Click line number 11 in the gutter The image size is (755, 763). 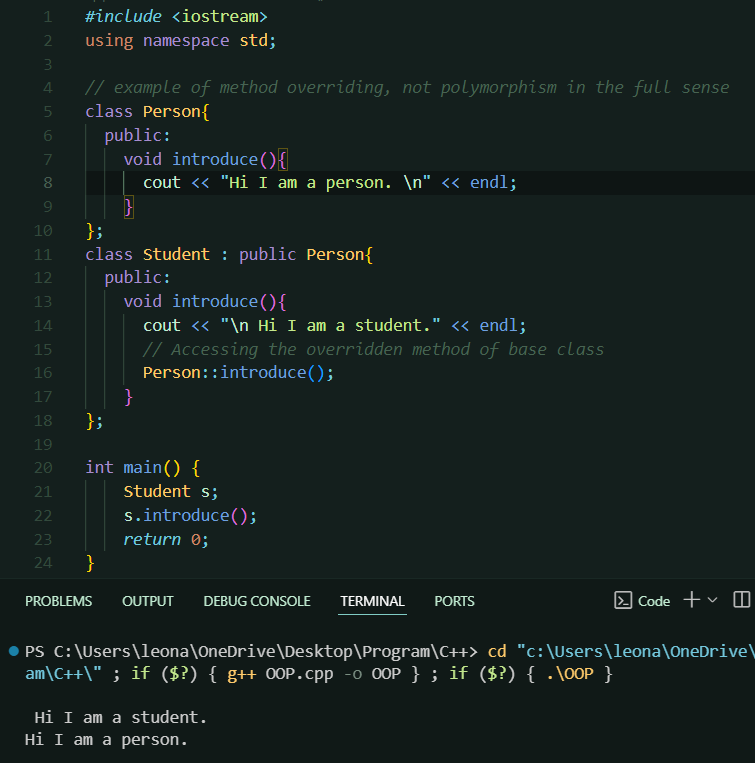[x=43, y=254]
